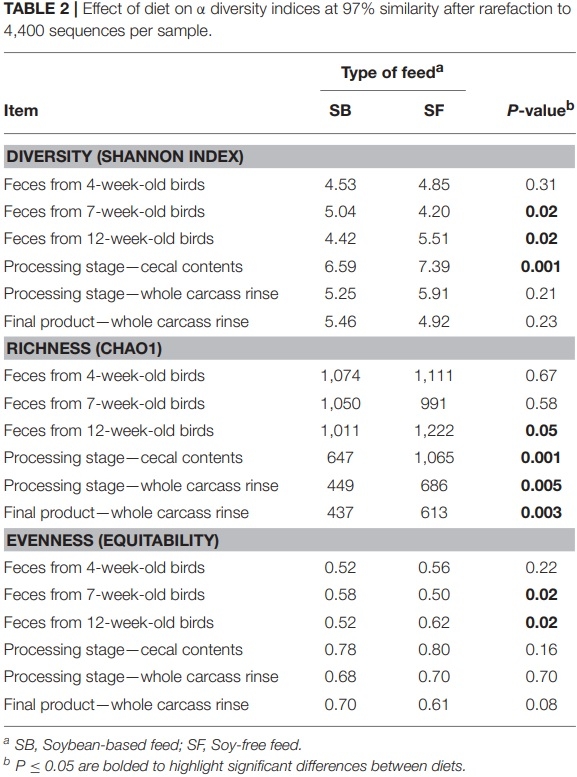Click the evenness P-value 0.08
This screenshot has width=577, height=777.
click(541, 704)
